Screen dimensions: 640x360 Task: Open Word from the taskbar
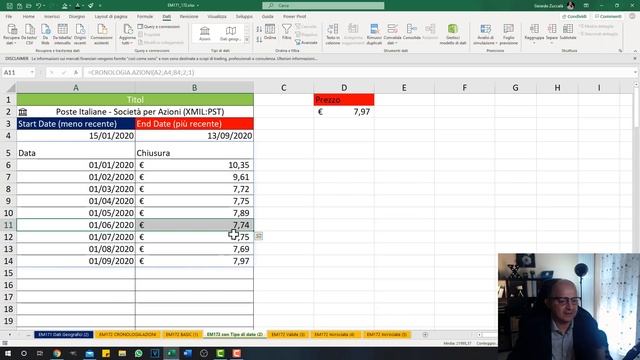187,353
